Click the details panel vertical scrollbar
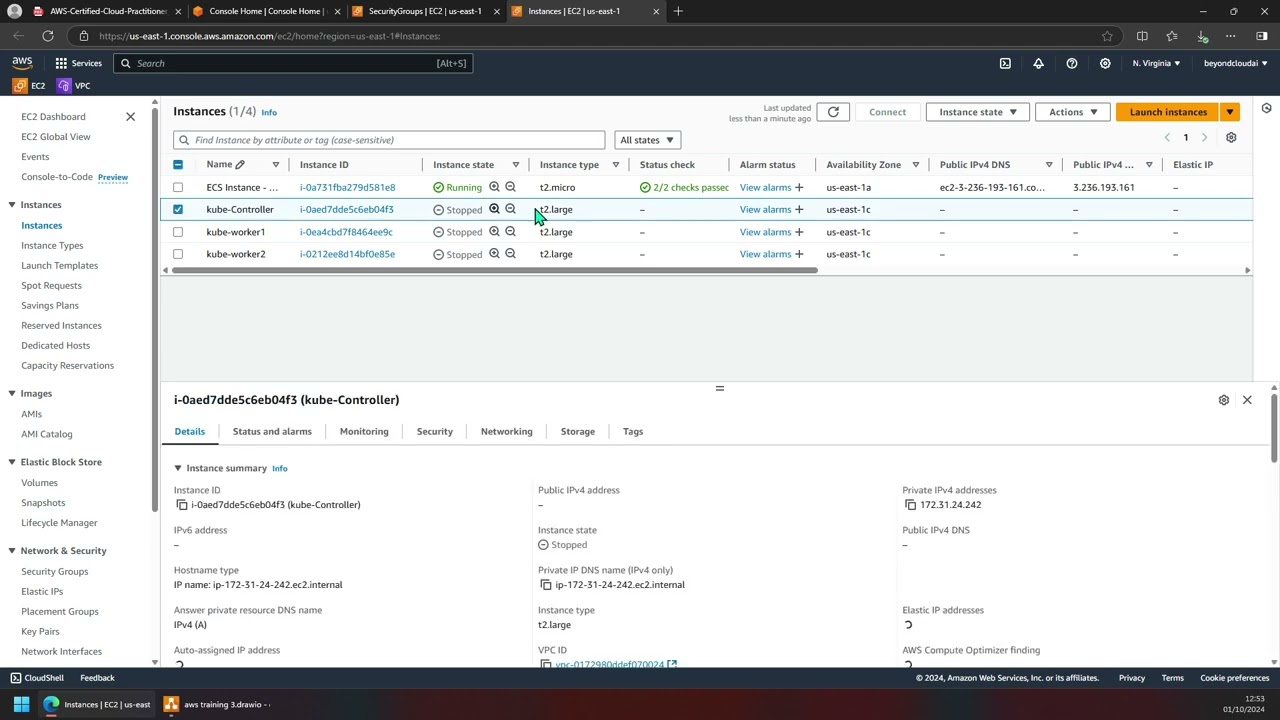This screenshot has height=720, width=1280. point(1274,428)
